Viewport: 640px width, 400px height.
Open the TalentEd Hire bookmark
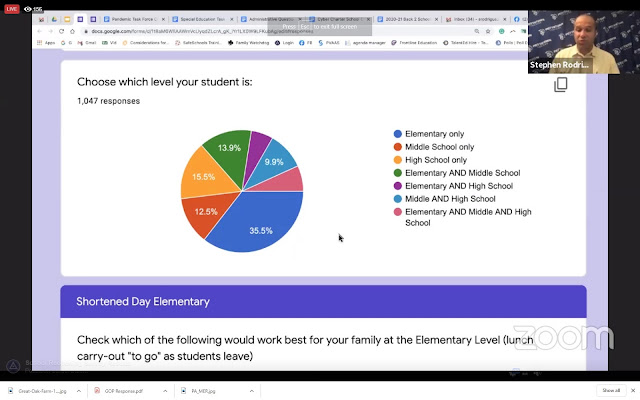point(465,42)
